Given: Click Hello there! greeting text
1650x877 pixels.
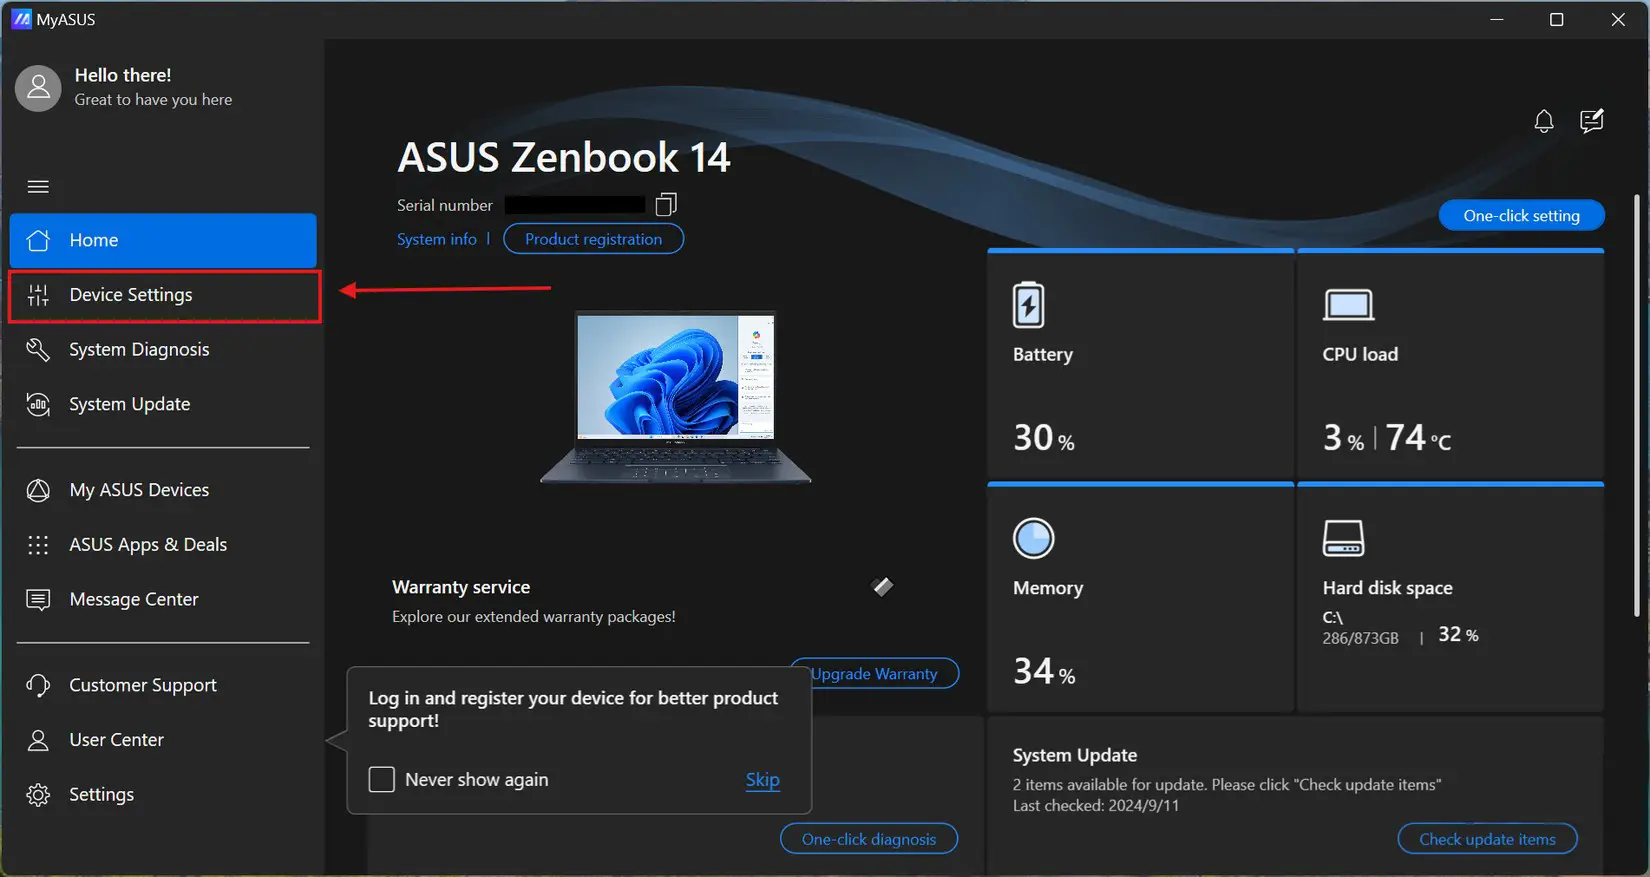Looking at the screenshot, I should tap(123, 75).
